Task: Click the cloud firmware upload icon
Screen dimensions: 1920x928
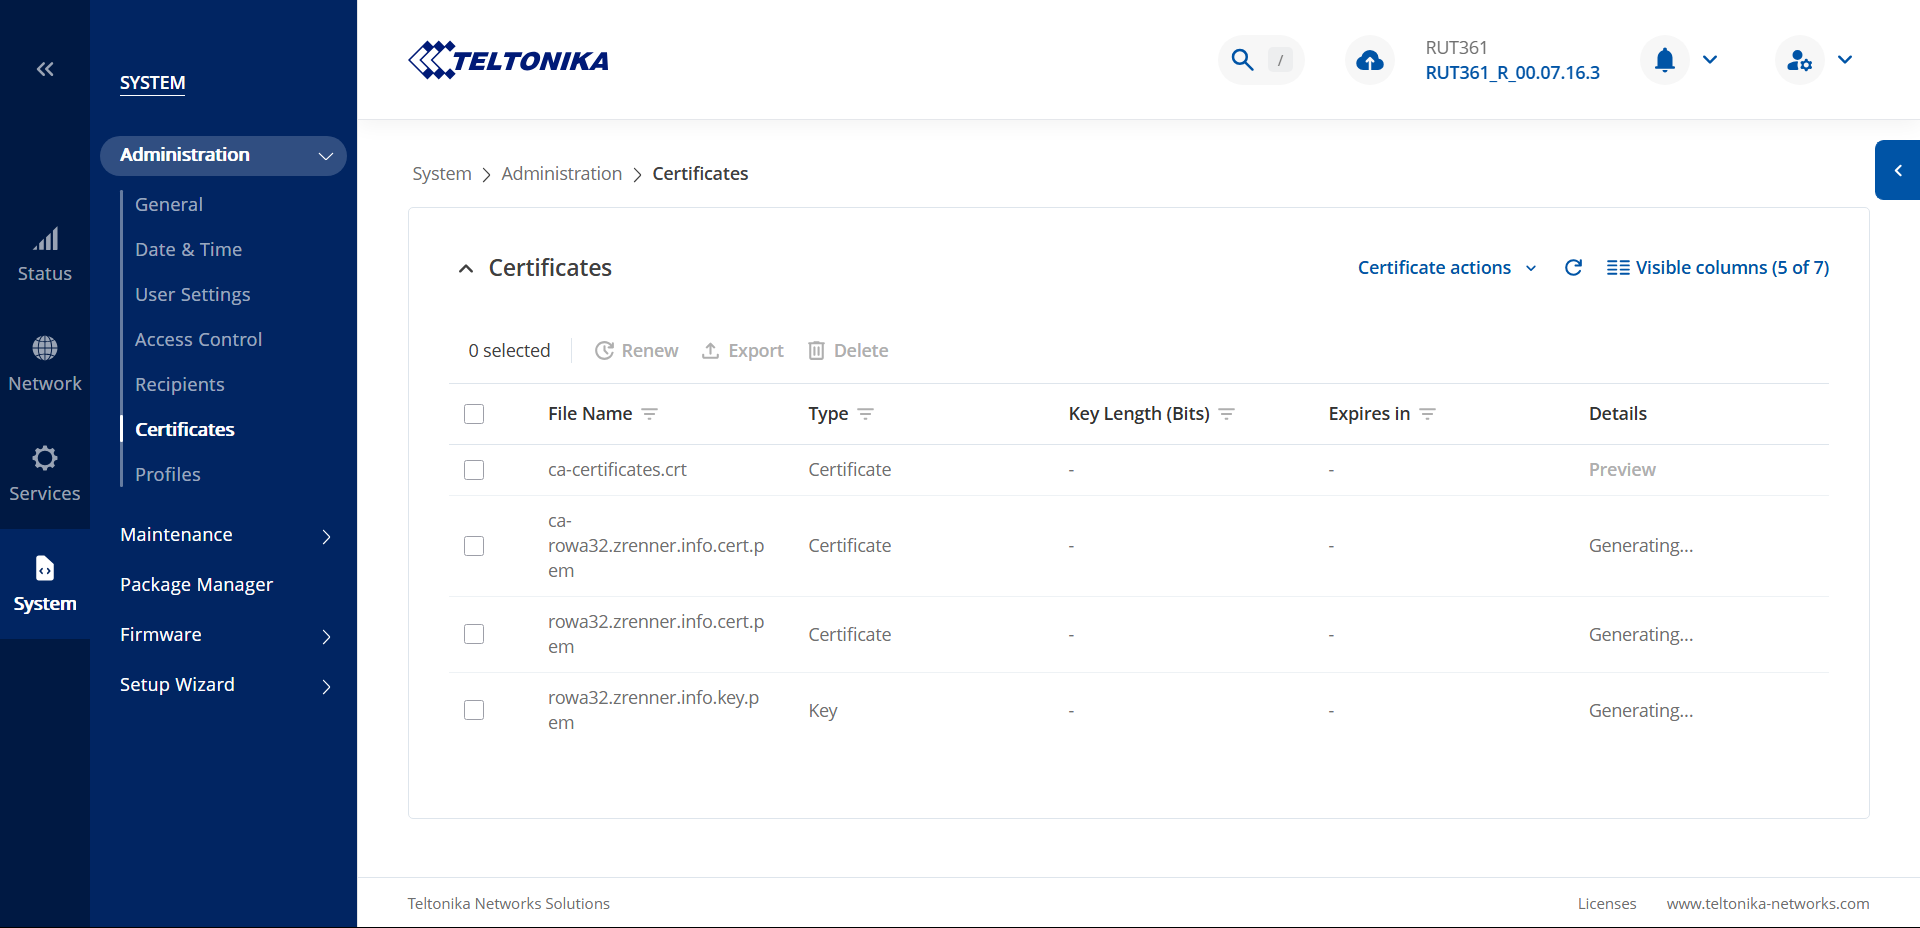Action: coord(1369,61)
